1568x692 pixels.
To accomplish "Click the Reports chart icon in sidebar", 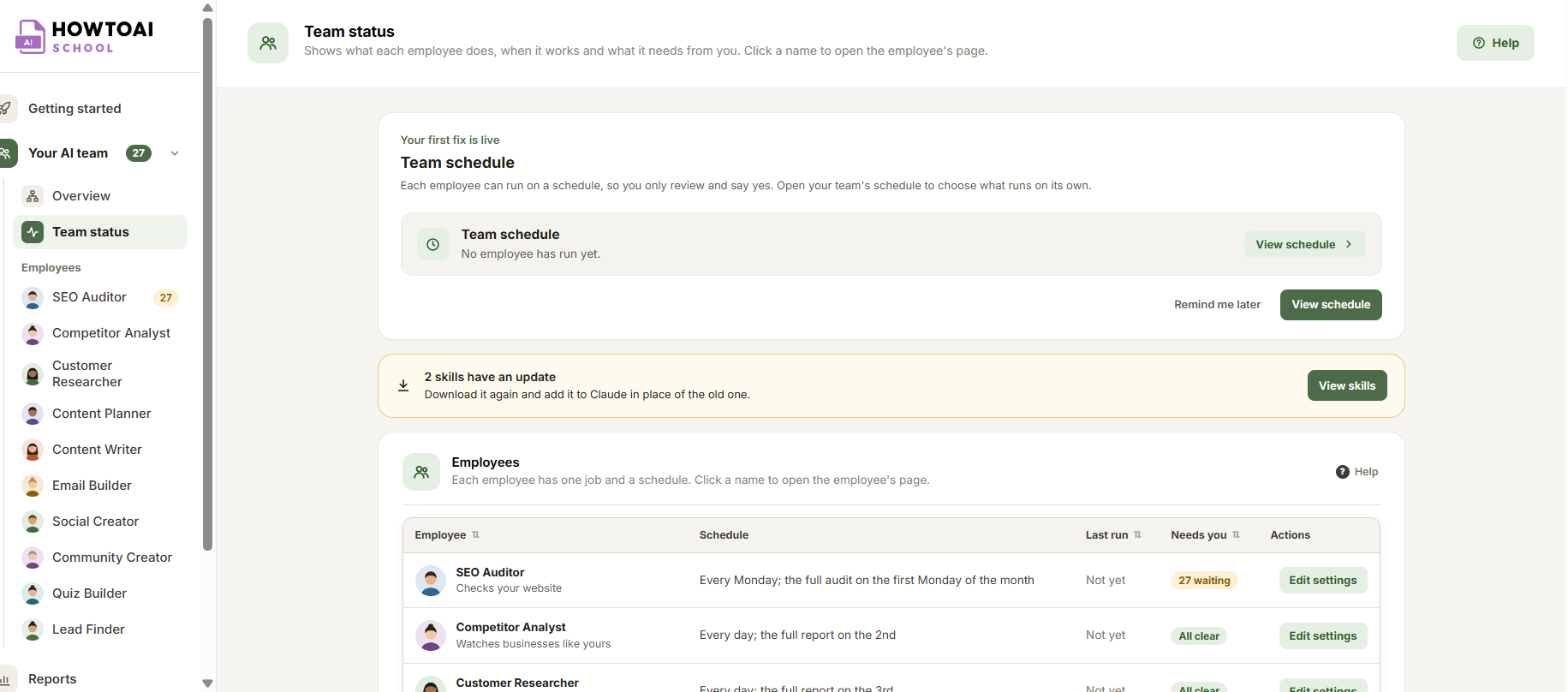I will [x=7, y=679].
